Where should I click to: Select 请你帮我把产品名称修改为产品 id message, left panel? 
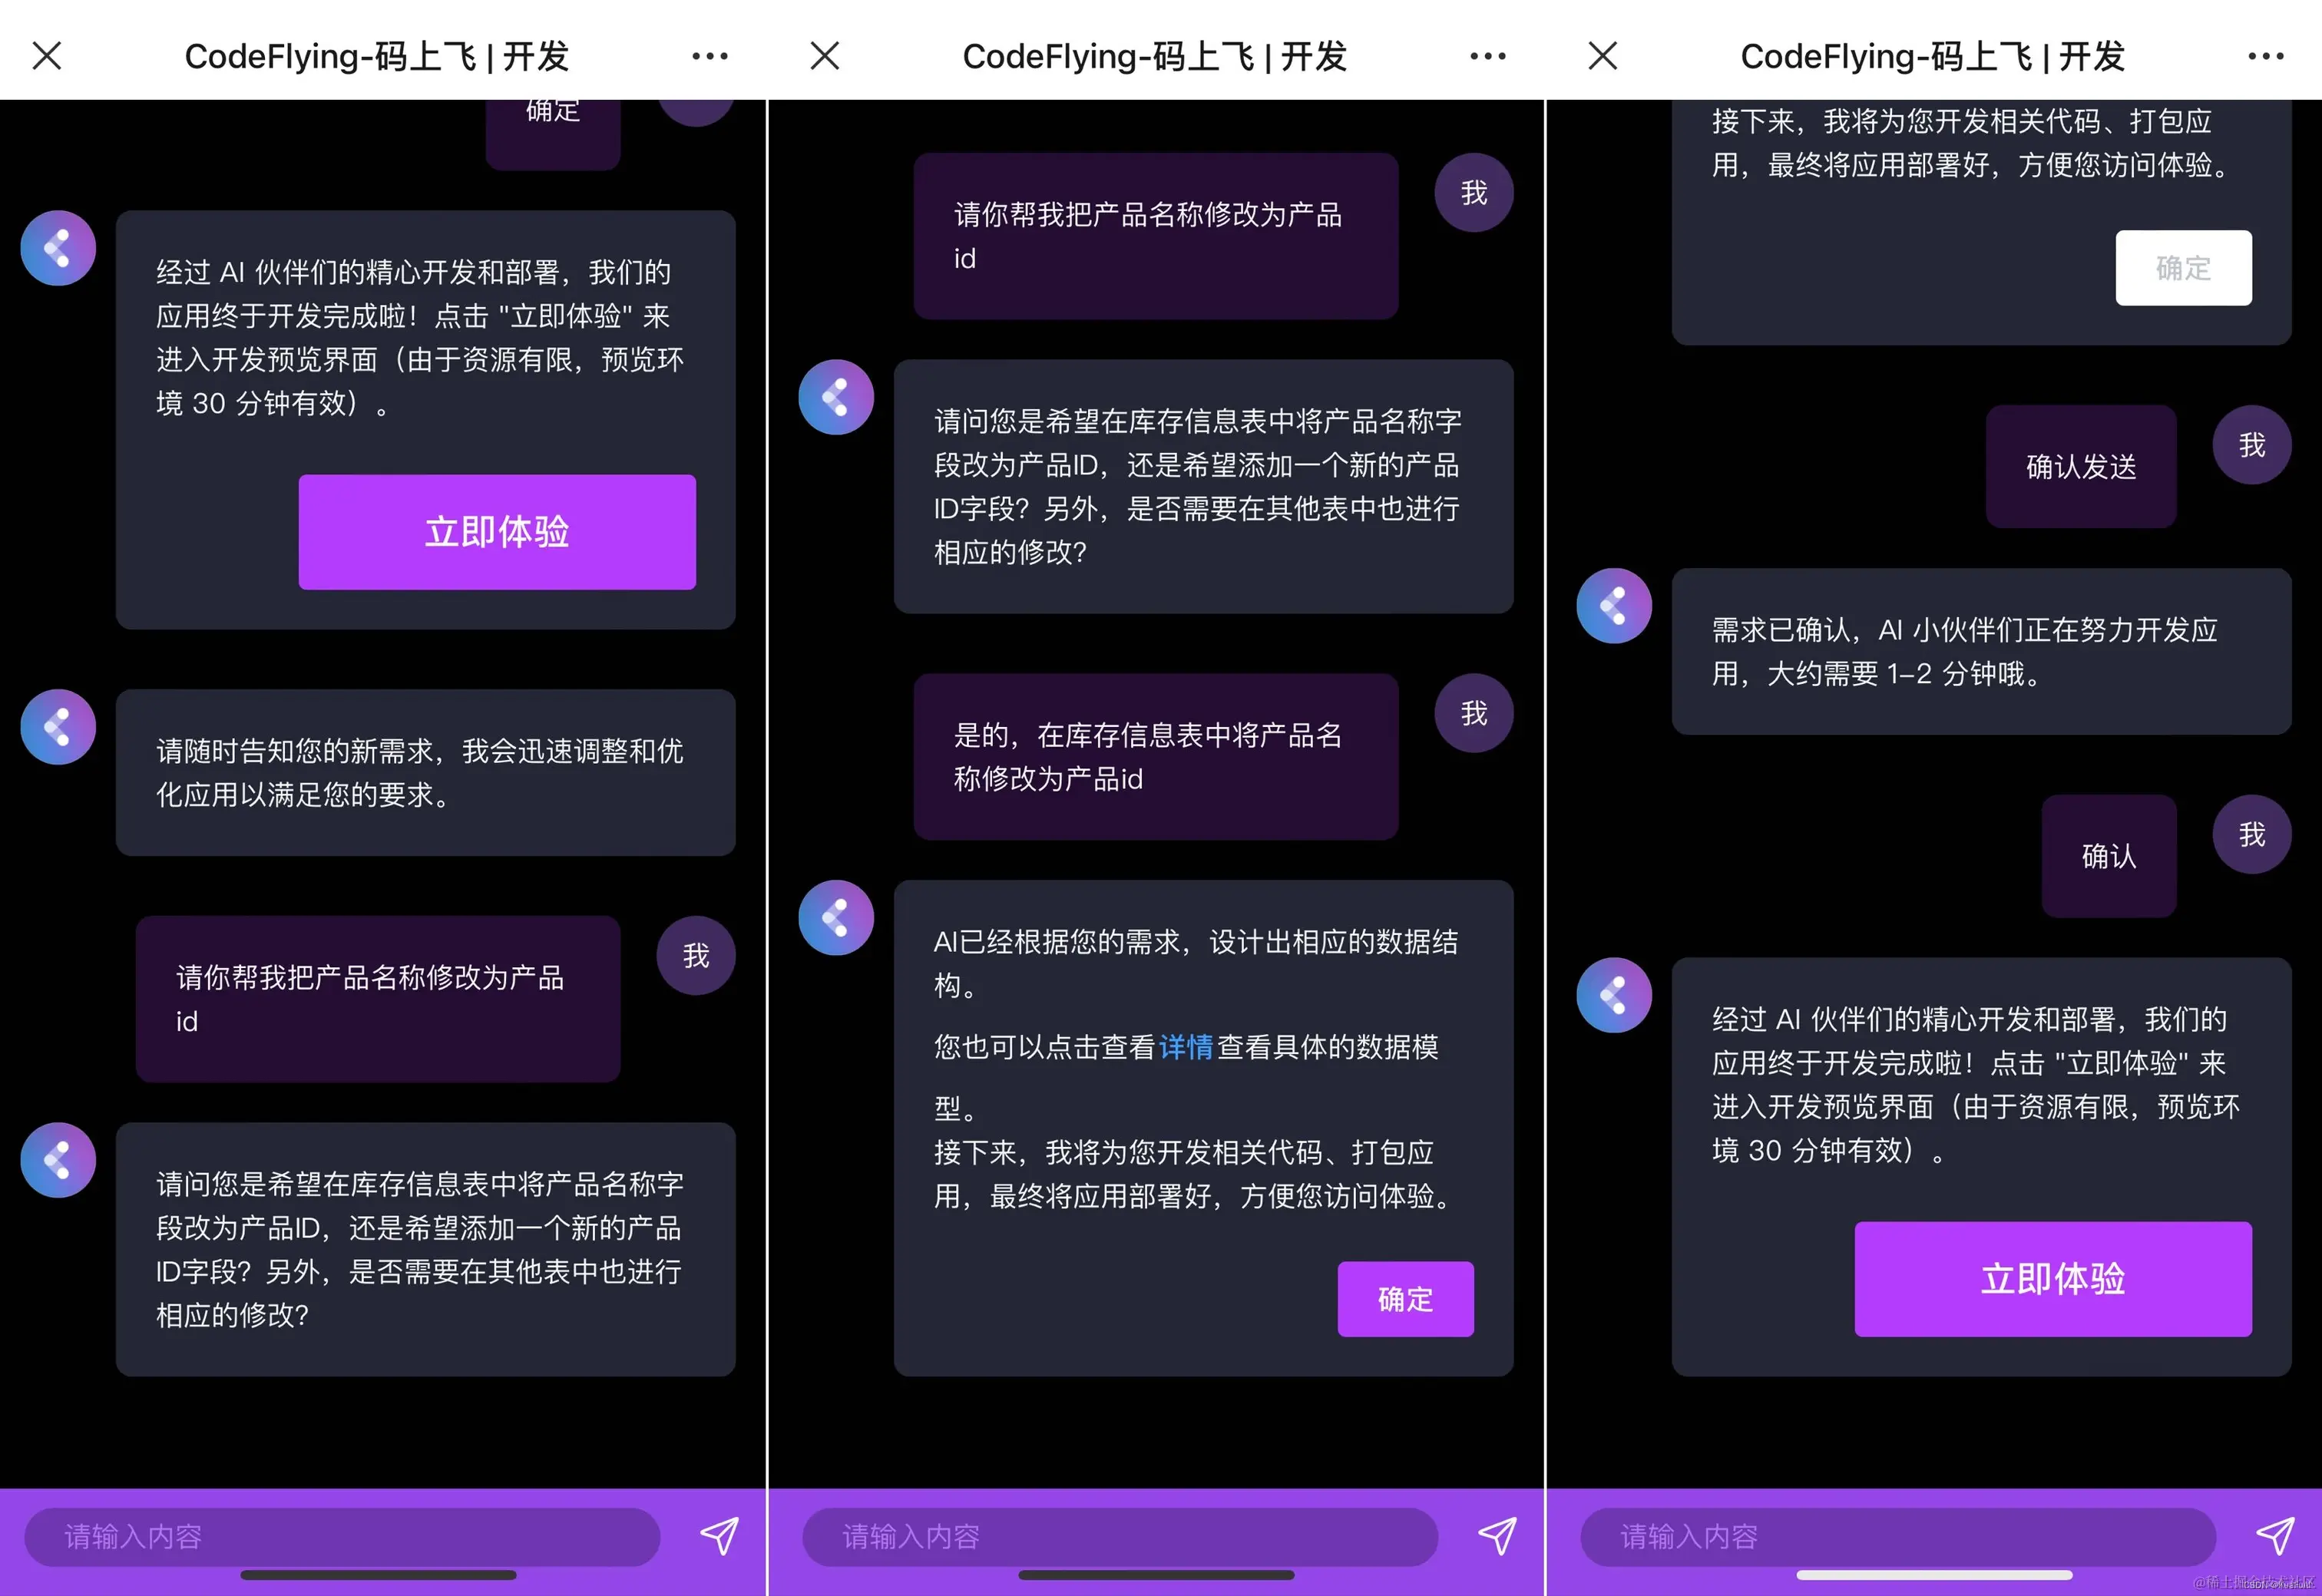pyautogui.click(x=378, y=999)
